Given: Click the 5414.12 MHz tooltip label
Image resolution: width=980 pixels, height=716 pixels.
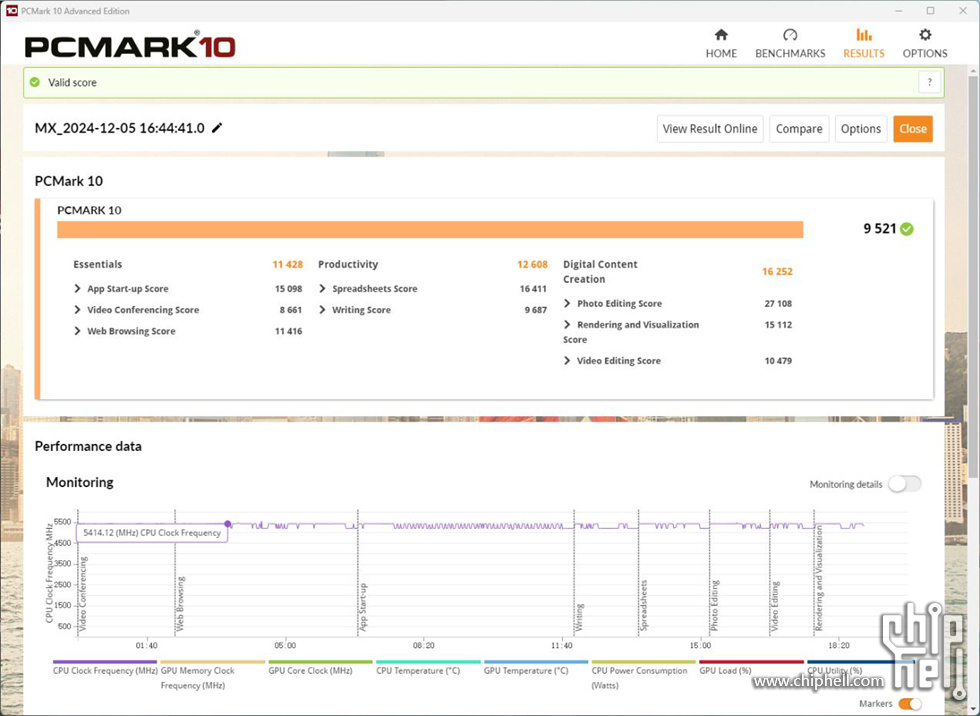Looking at the screenshot, I should coord(152,533).
